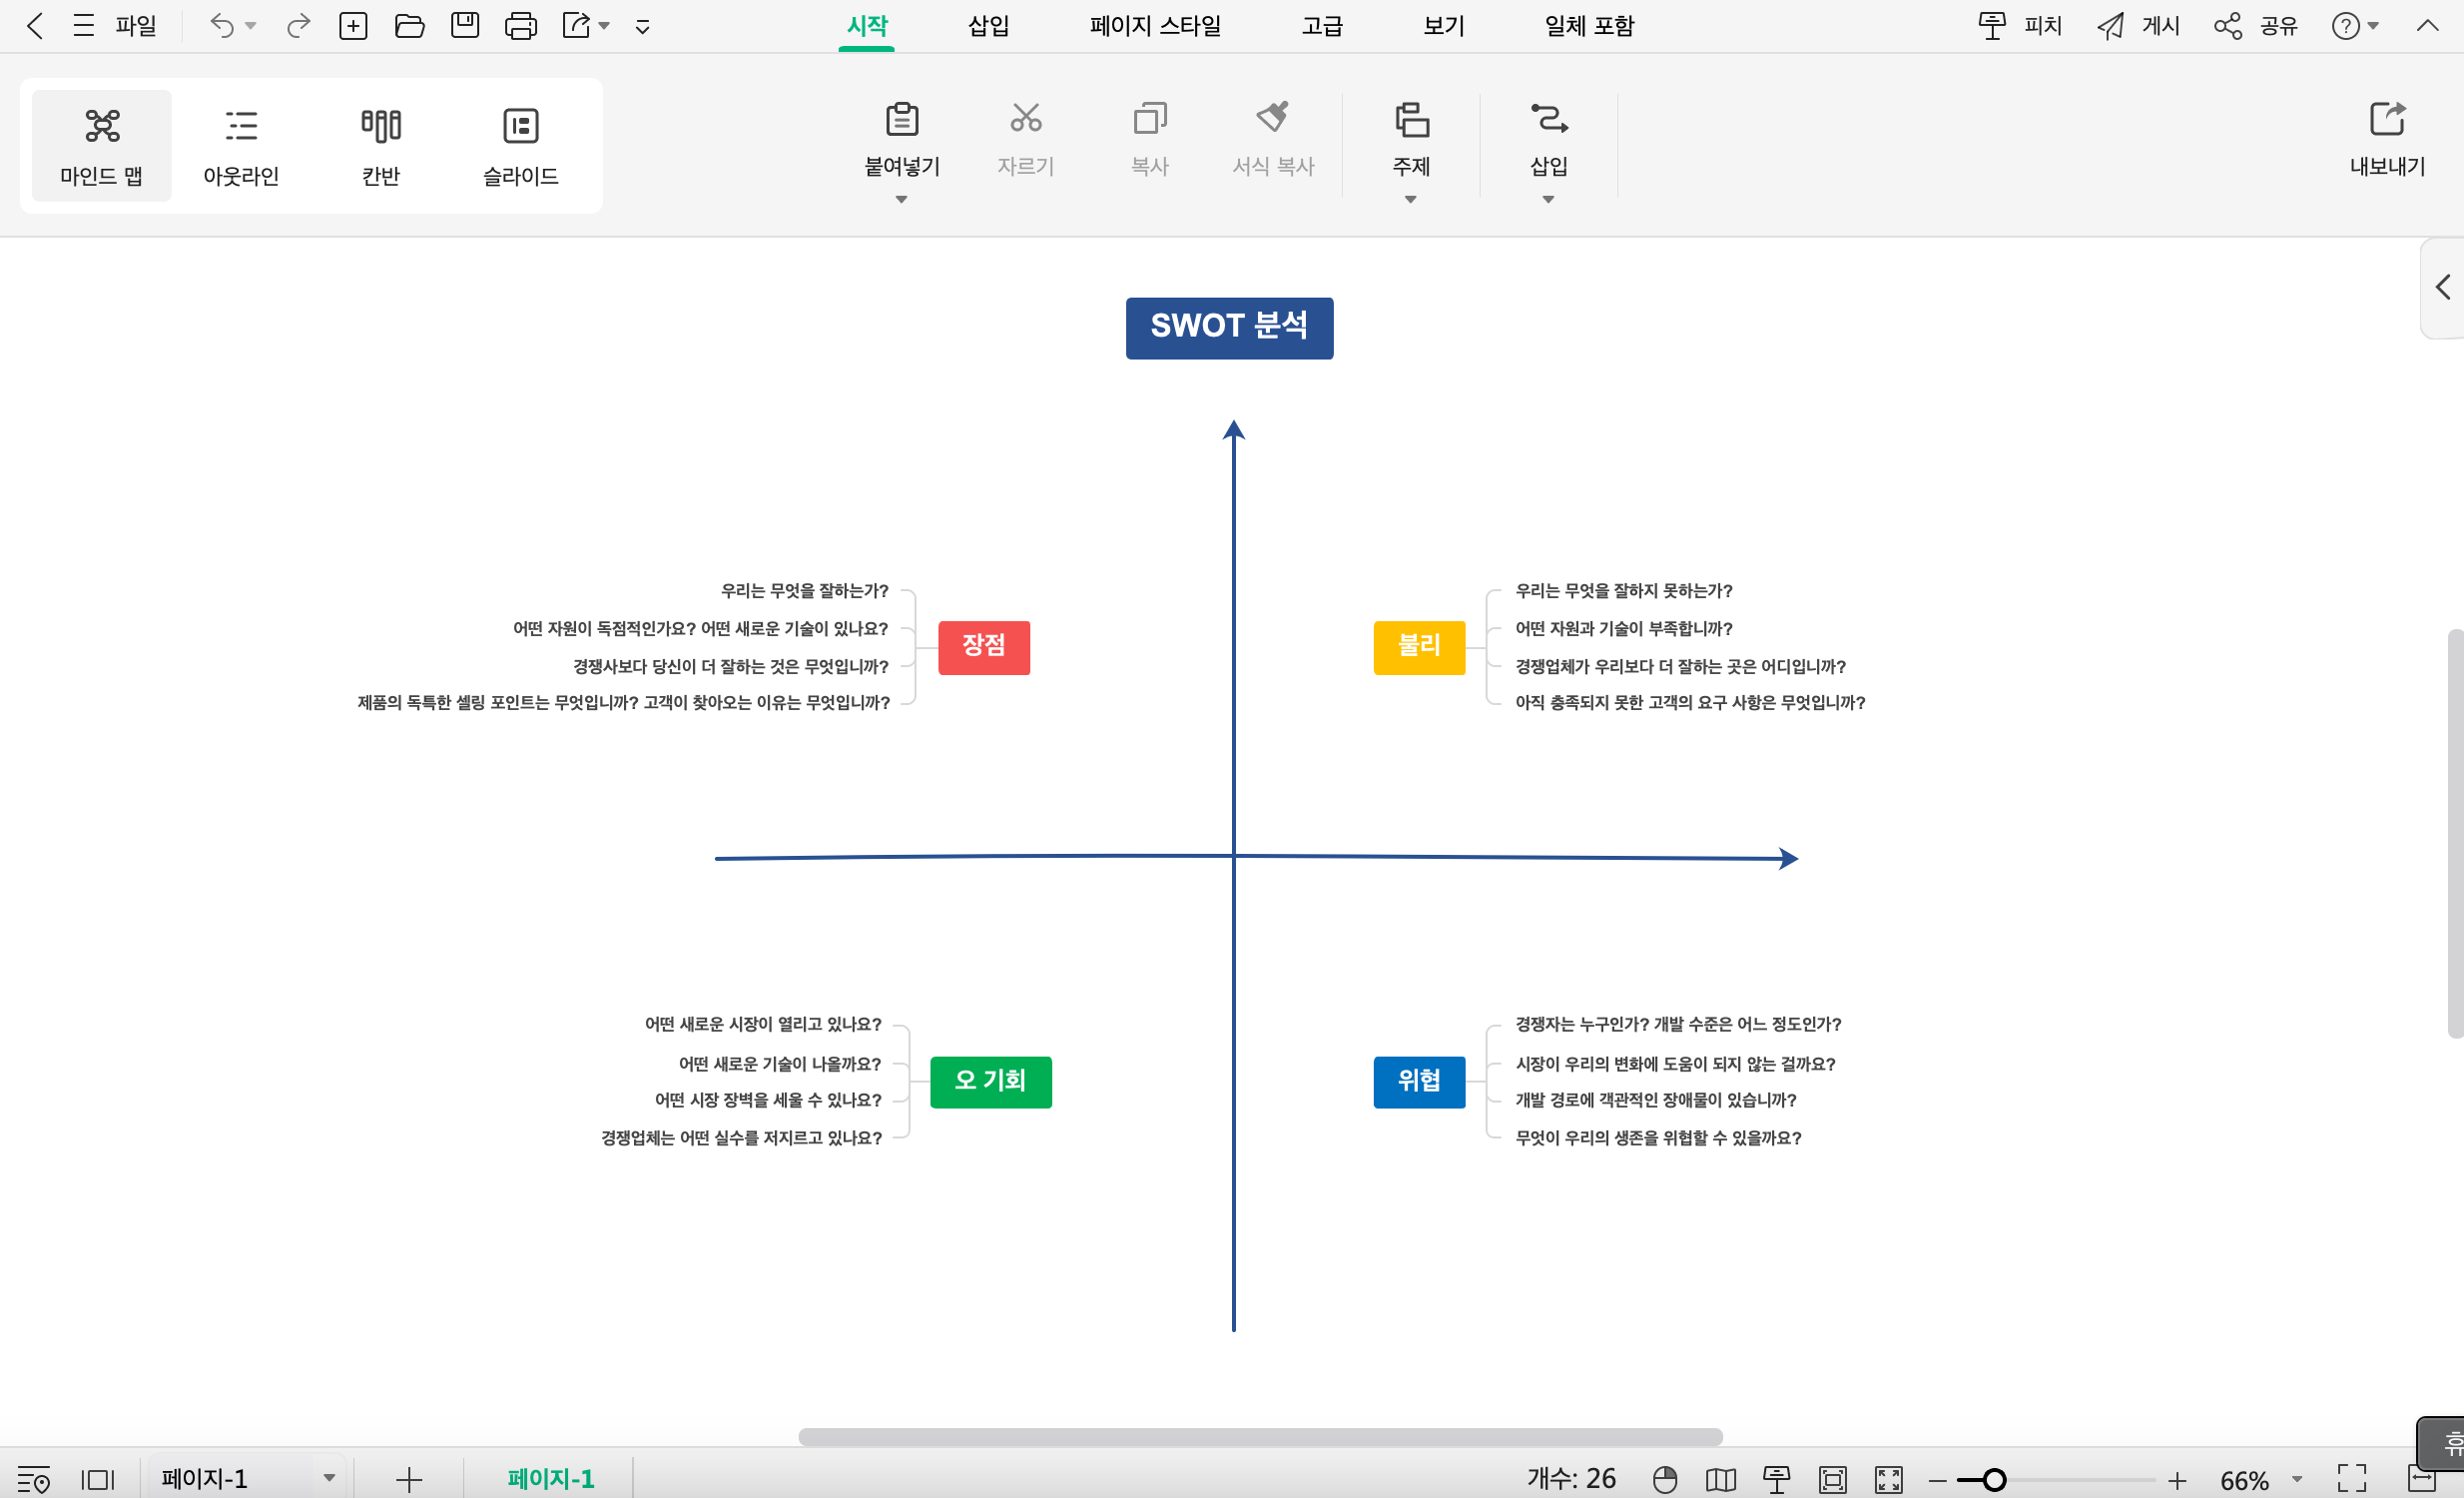Screen dimensions: 2464x1498
Task: Click the 주제 topic icon
Action: (1411, 119)
